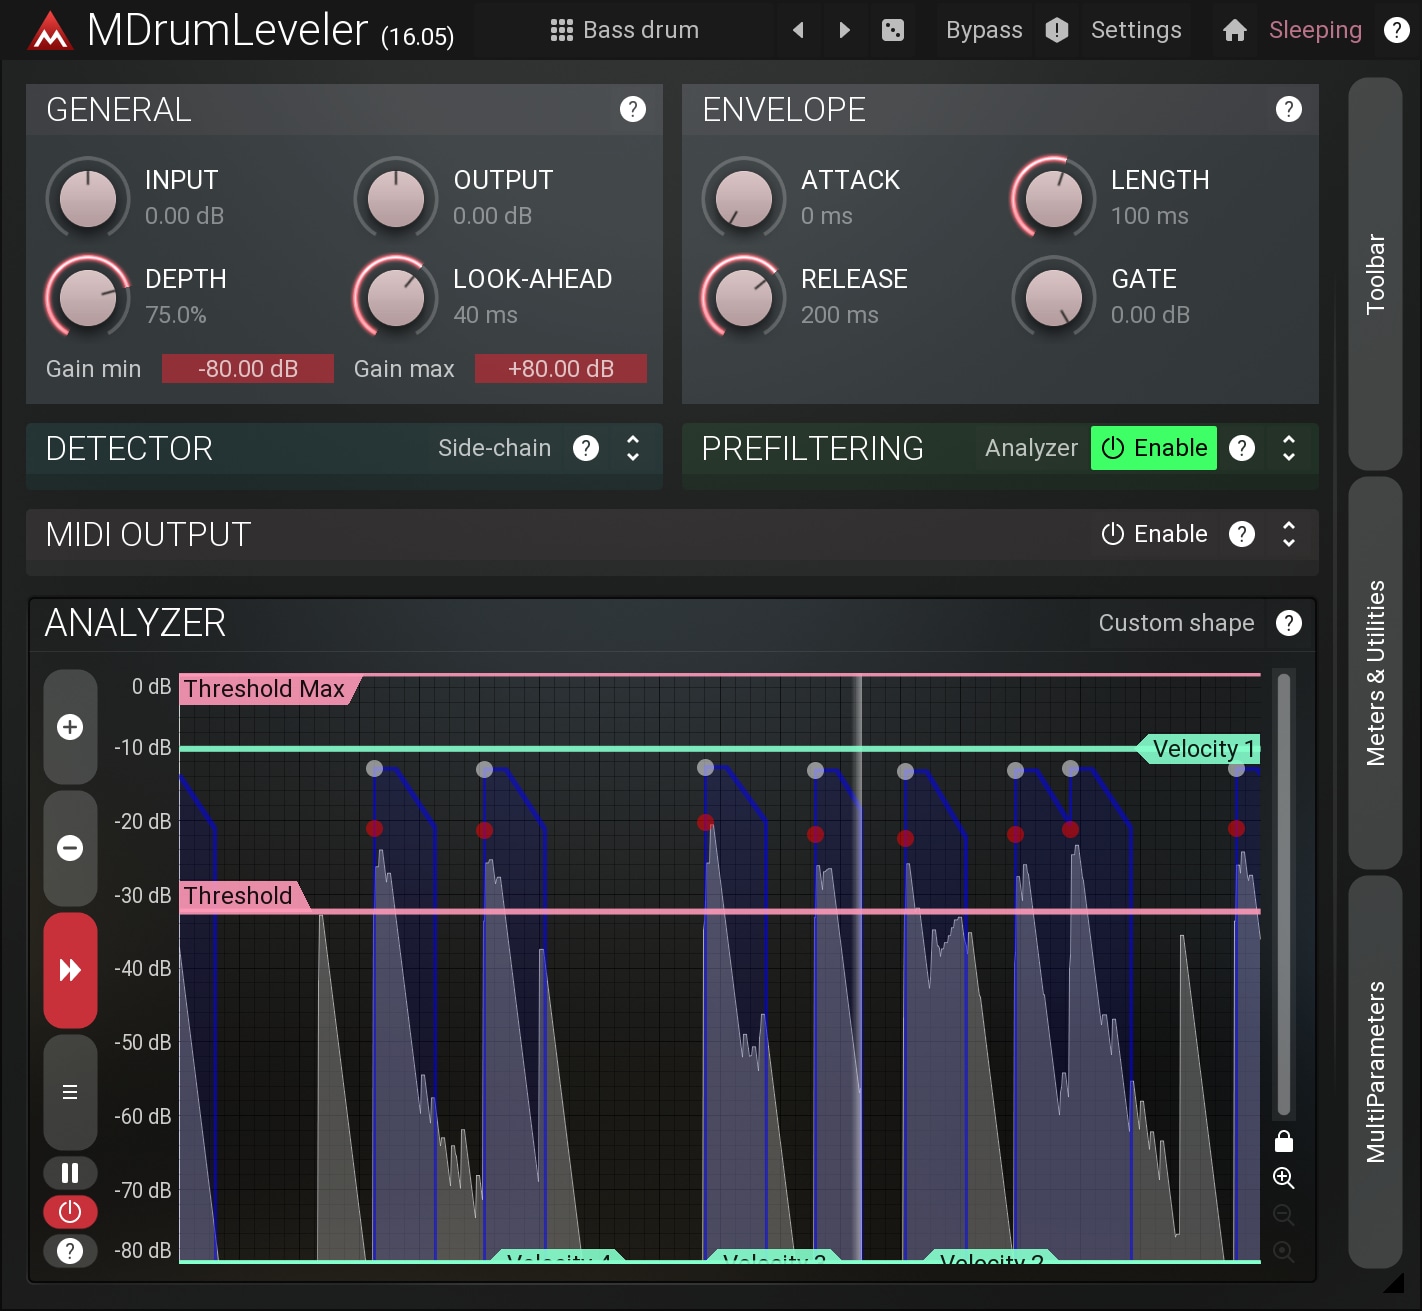Click the Gain min value field

click(248, 369)
